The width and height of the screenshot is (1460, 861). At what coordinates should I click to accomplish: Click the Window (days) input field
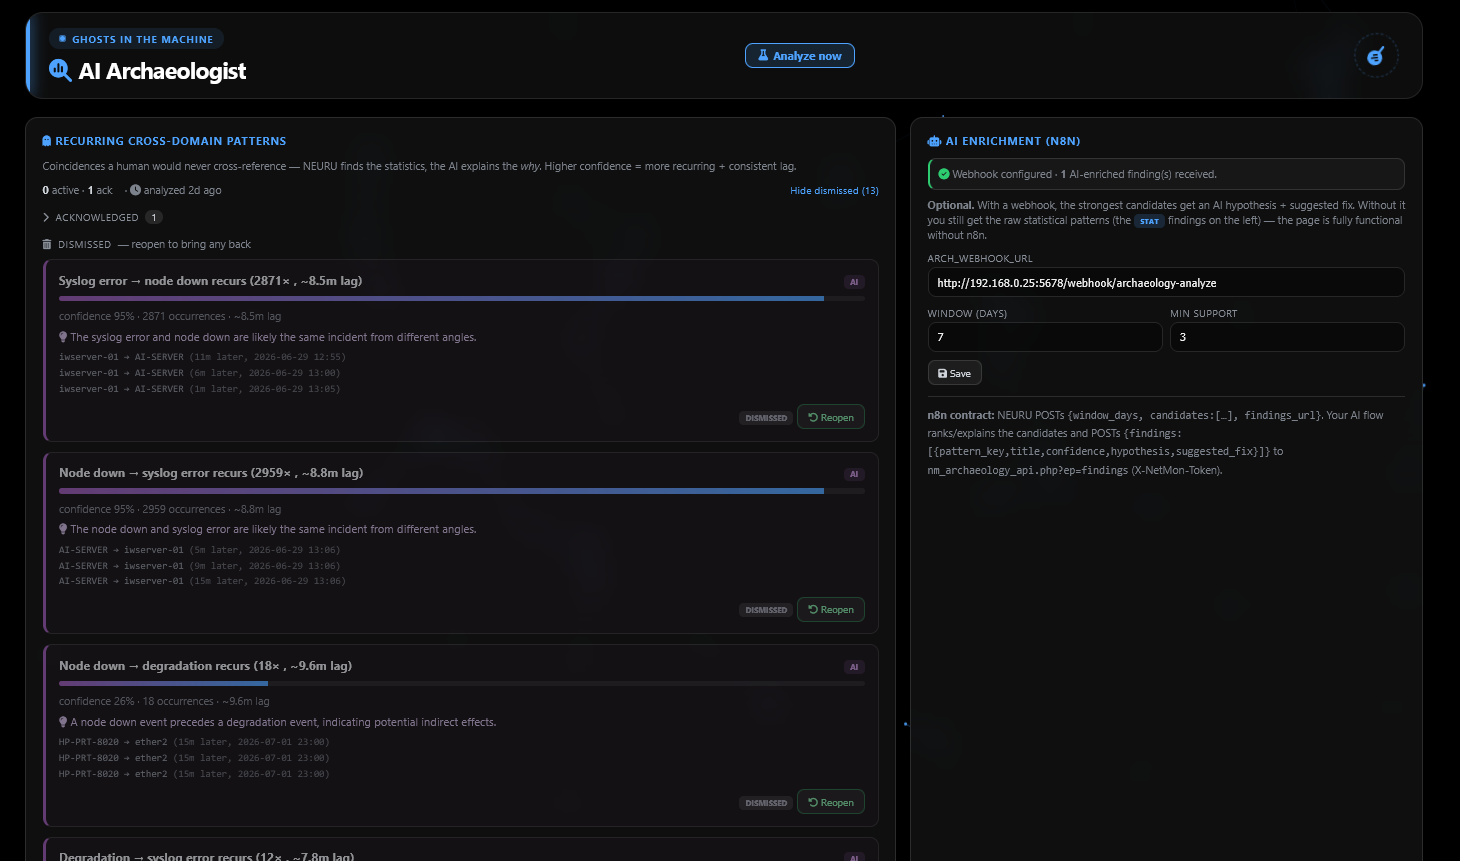click(x=1045, y=337)
